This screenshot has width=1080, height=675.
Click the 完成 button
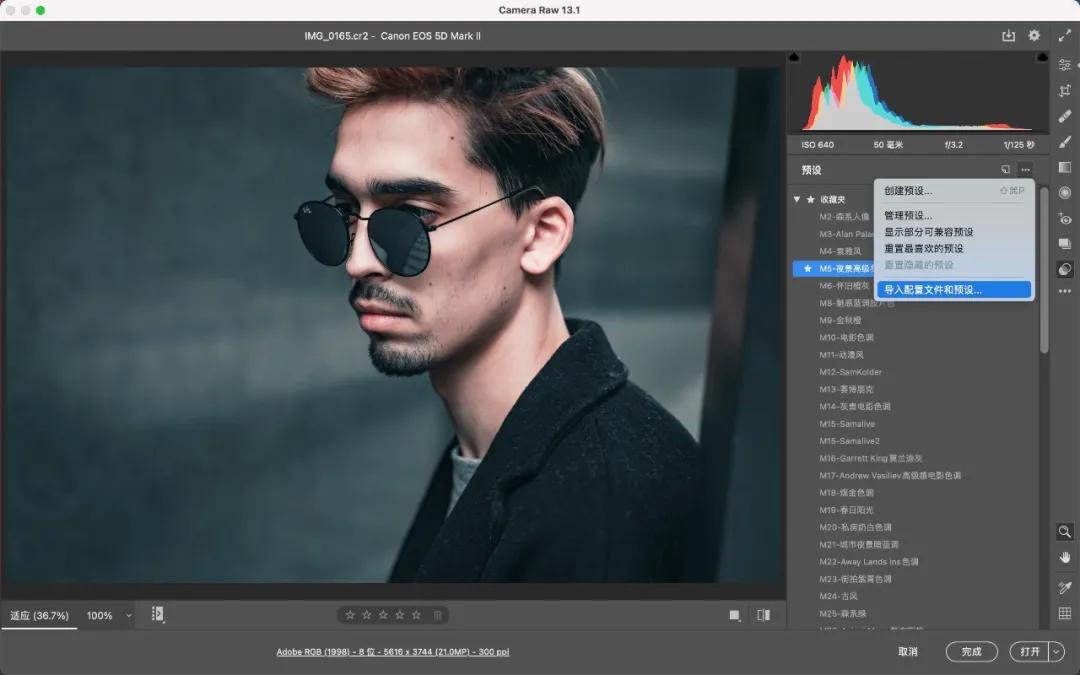click(x=971, y=651)
